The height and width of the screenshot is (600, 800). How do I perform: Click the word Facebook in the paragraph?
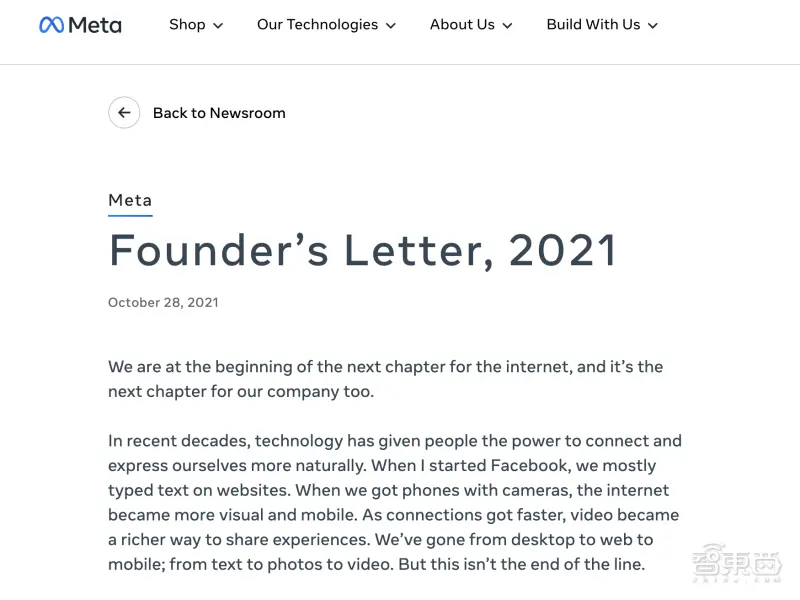(530, 465)
